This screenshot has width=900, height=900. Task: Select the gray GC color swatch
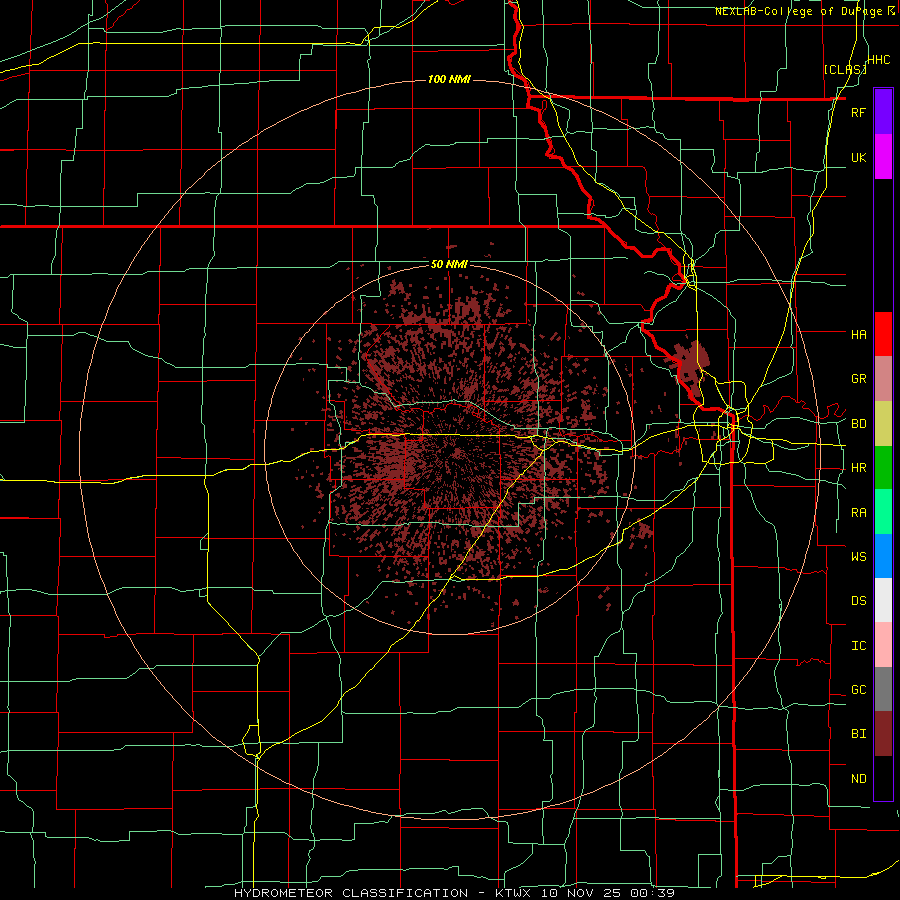click(x=883, y=689)
